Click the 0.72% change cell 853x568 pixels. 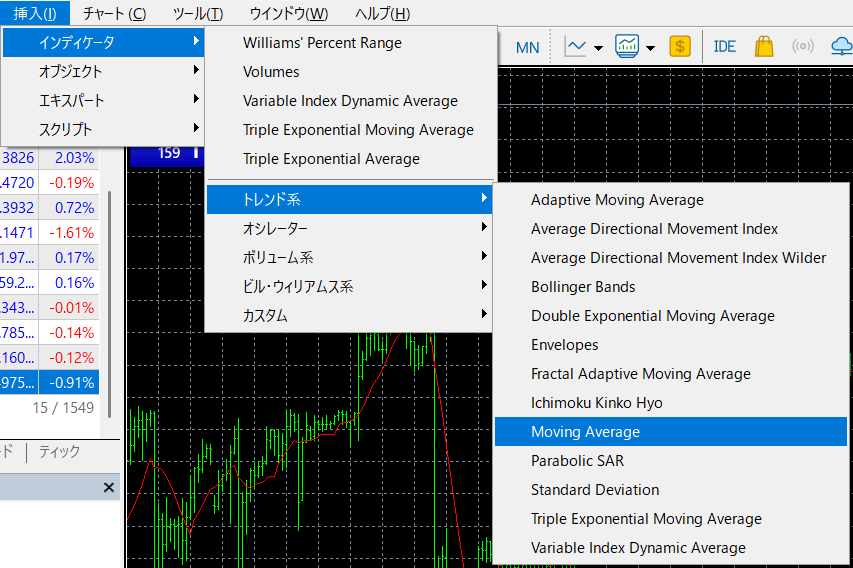[69, 208]
